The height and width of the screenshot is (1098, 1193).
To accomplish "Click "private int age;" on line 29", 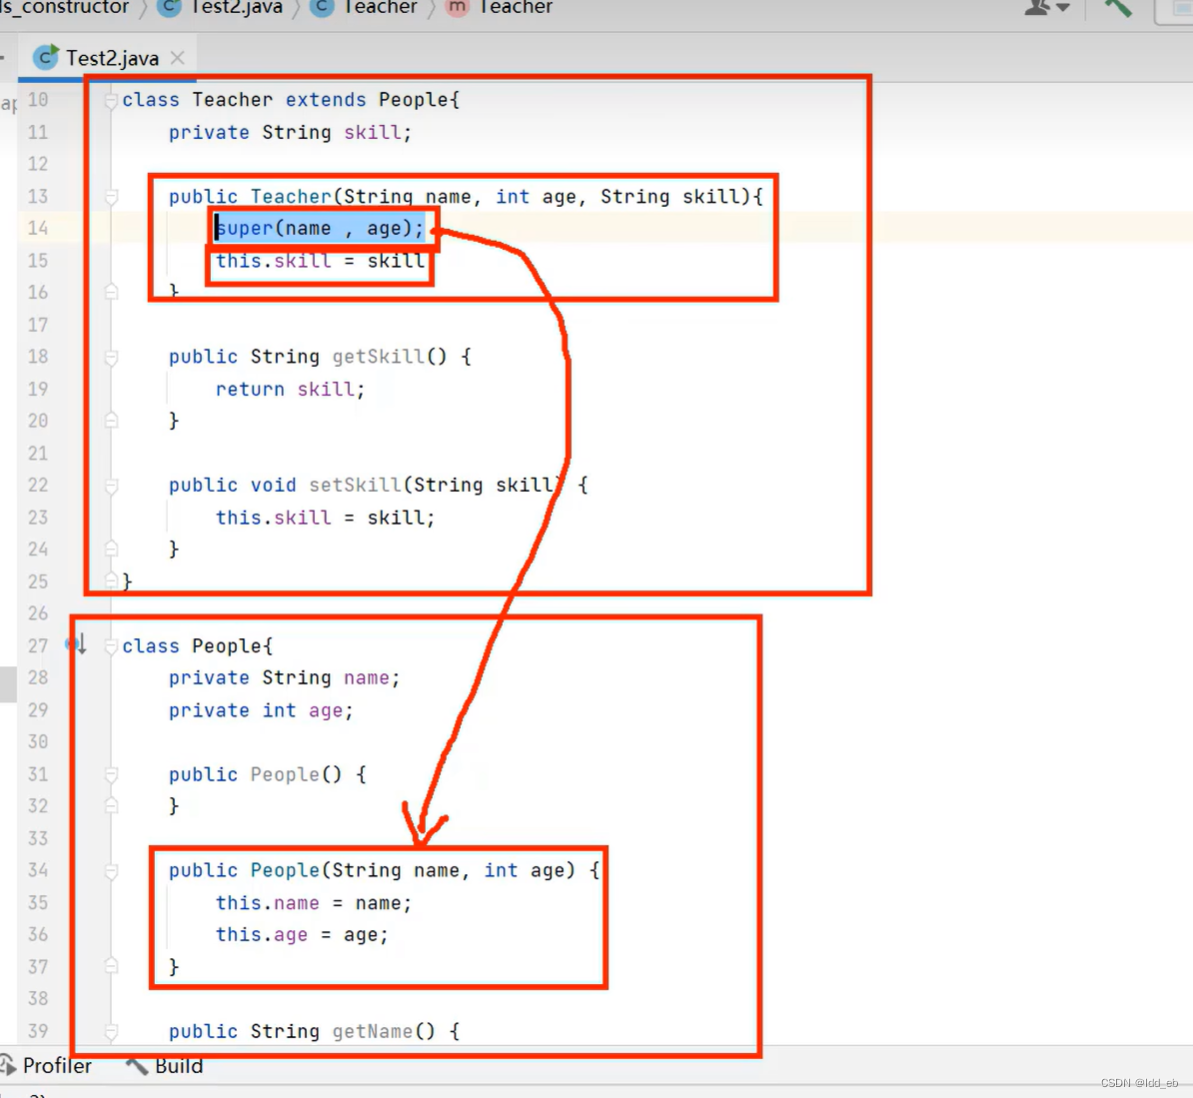I will pos(261,711).
